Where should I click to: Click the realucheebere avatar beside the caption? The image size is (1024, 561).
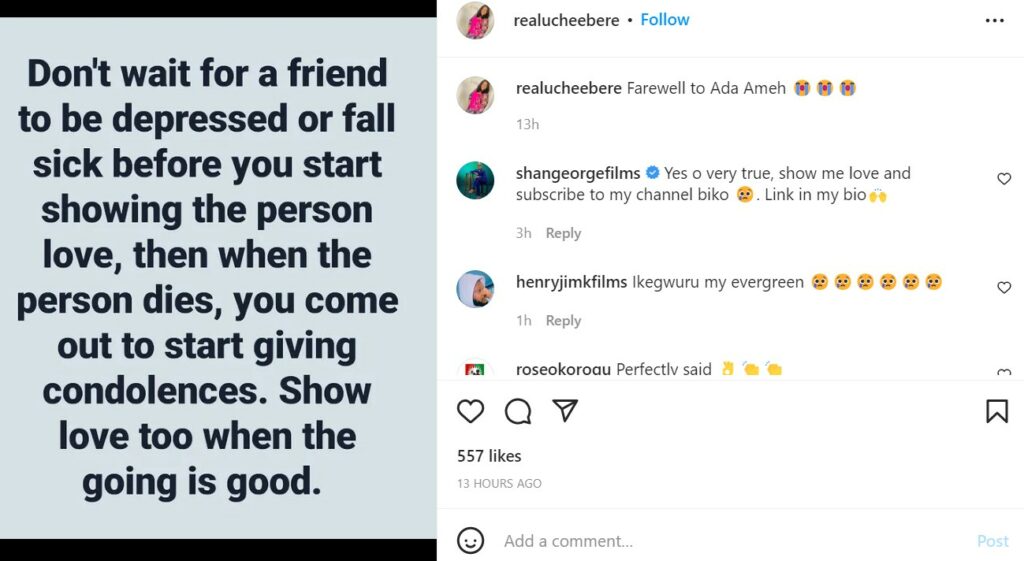point(475,96)
